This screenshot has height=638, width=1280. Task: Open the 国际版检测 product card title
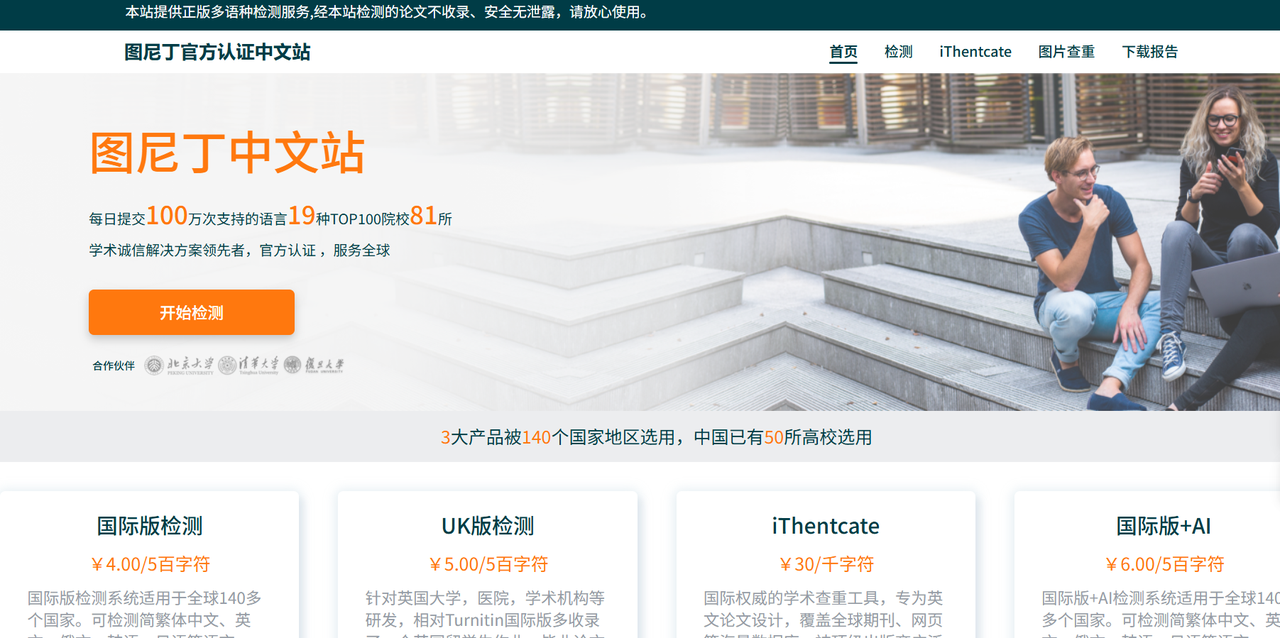(150, 526)
